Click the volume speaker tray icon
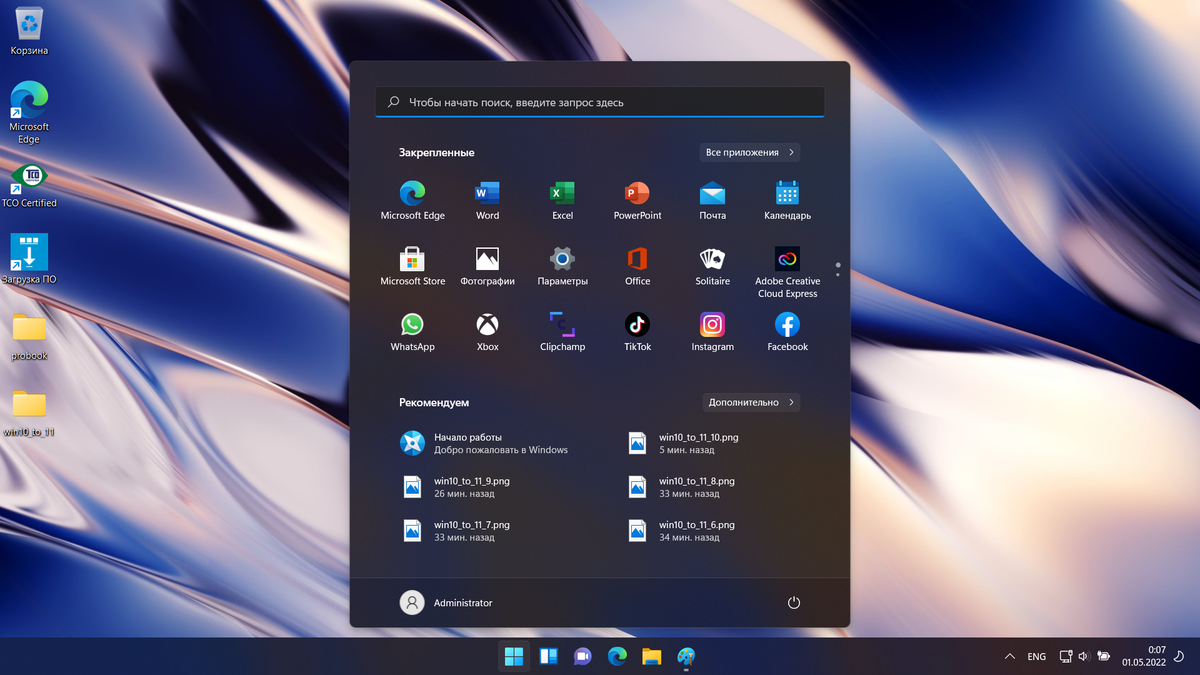The width and height of the screenshot is (1200, 675). coord(1083,656)
